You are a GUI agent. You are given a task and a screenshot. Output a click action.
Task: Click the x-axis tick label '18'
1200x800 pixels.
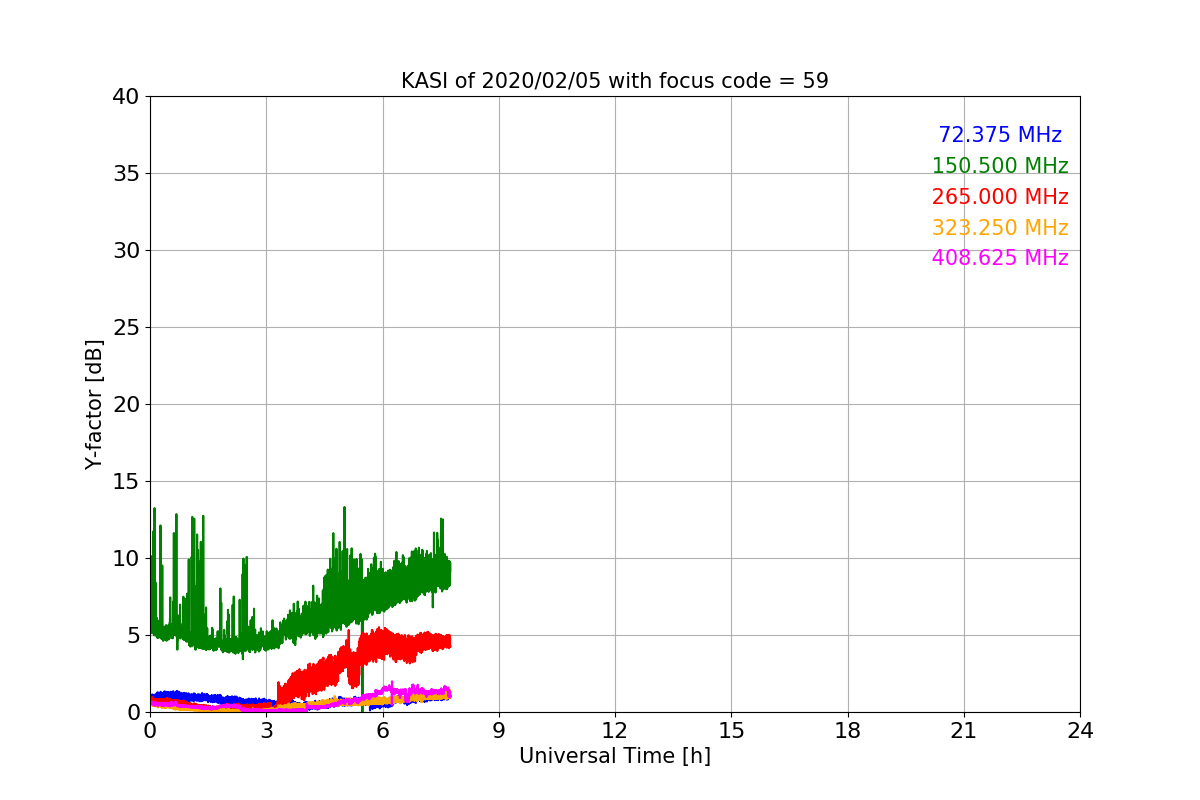pyautogui.click(x=848, y=731)
